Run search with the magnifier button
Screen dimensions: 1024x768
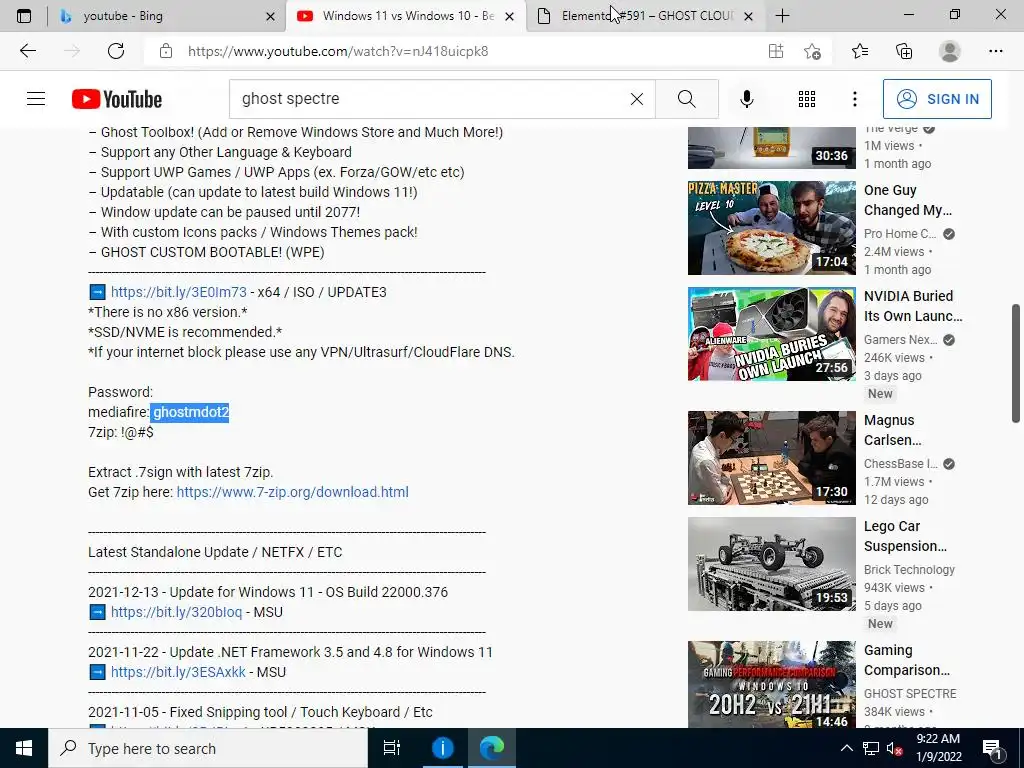point(686,99)
